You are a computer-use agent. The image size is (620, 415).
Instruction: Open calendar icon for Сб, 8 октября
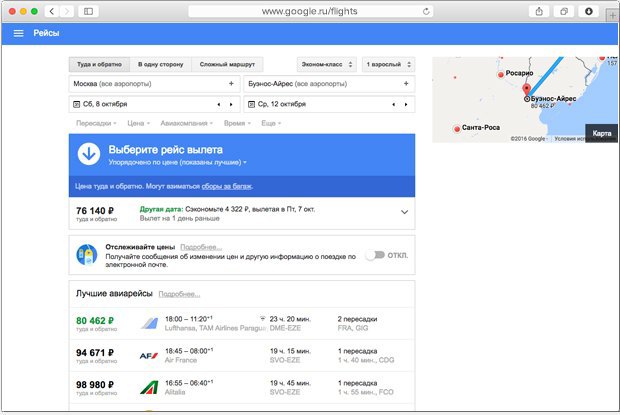(x=77, y=104)
